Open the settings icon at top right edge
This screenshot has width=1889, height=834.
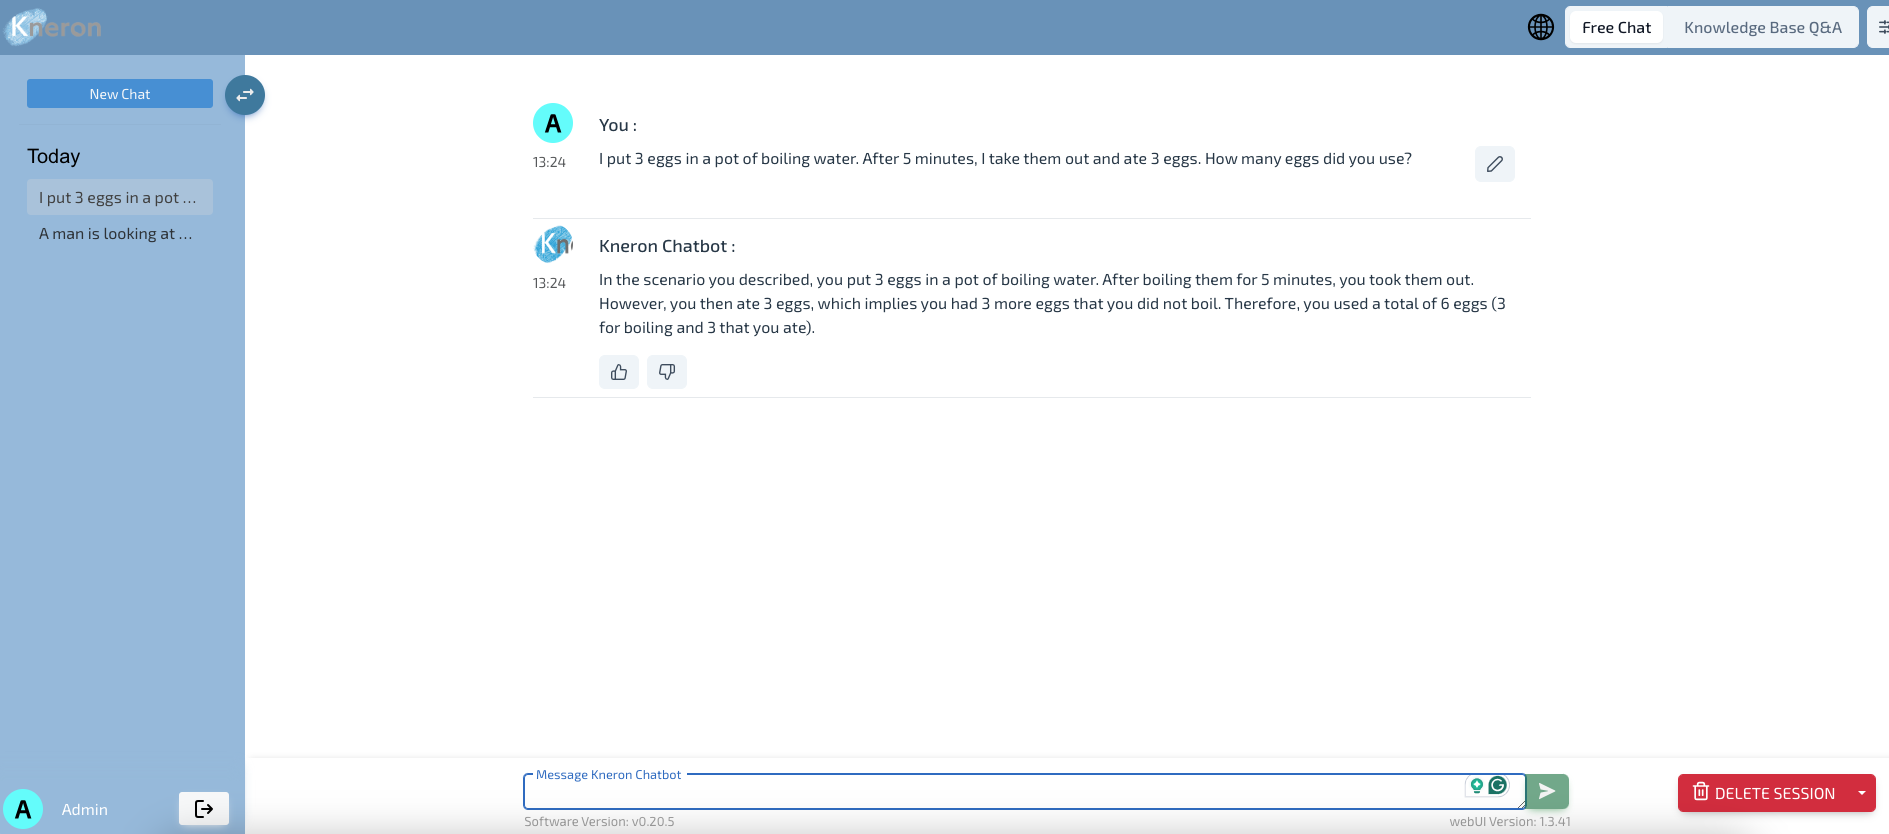[x=1880, y=27]
